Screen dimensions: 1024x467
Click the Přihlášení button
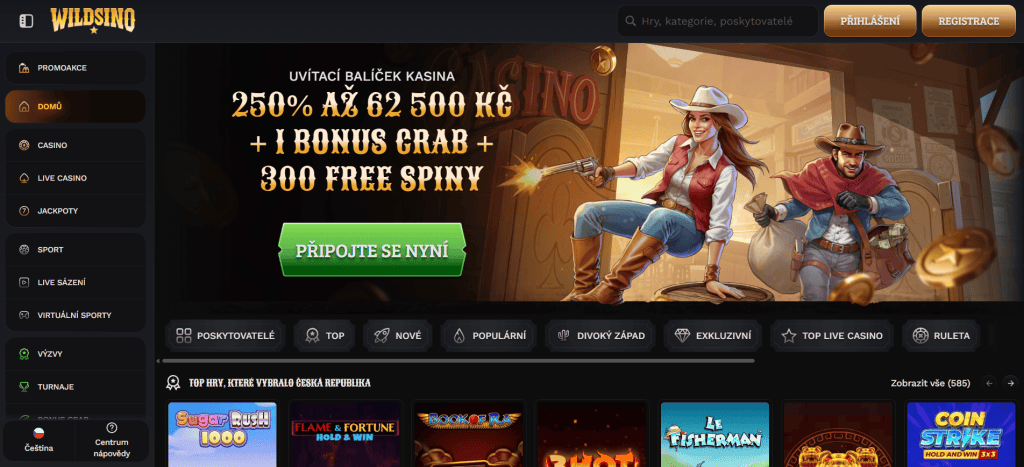coord(870,21)
